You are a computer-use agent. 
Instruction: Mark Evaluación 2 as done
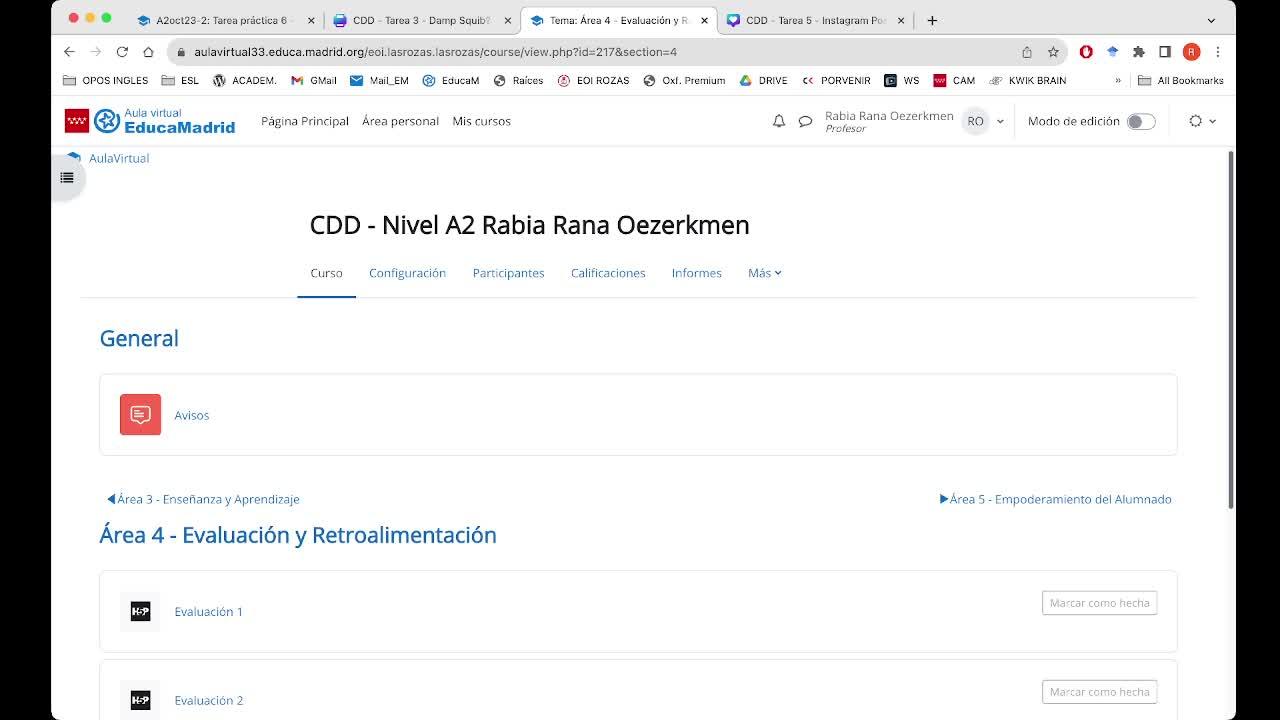[1099, 692]
